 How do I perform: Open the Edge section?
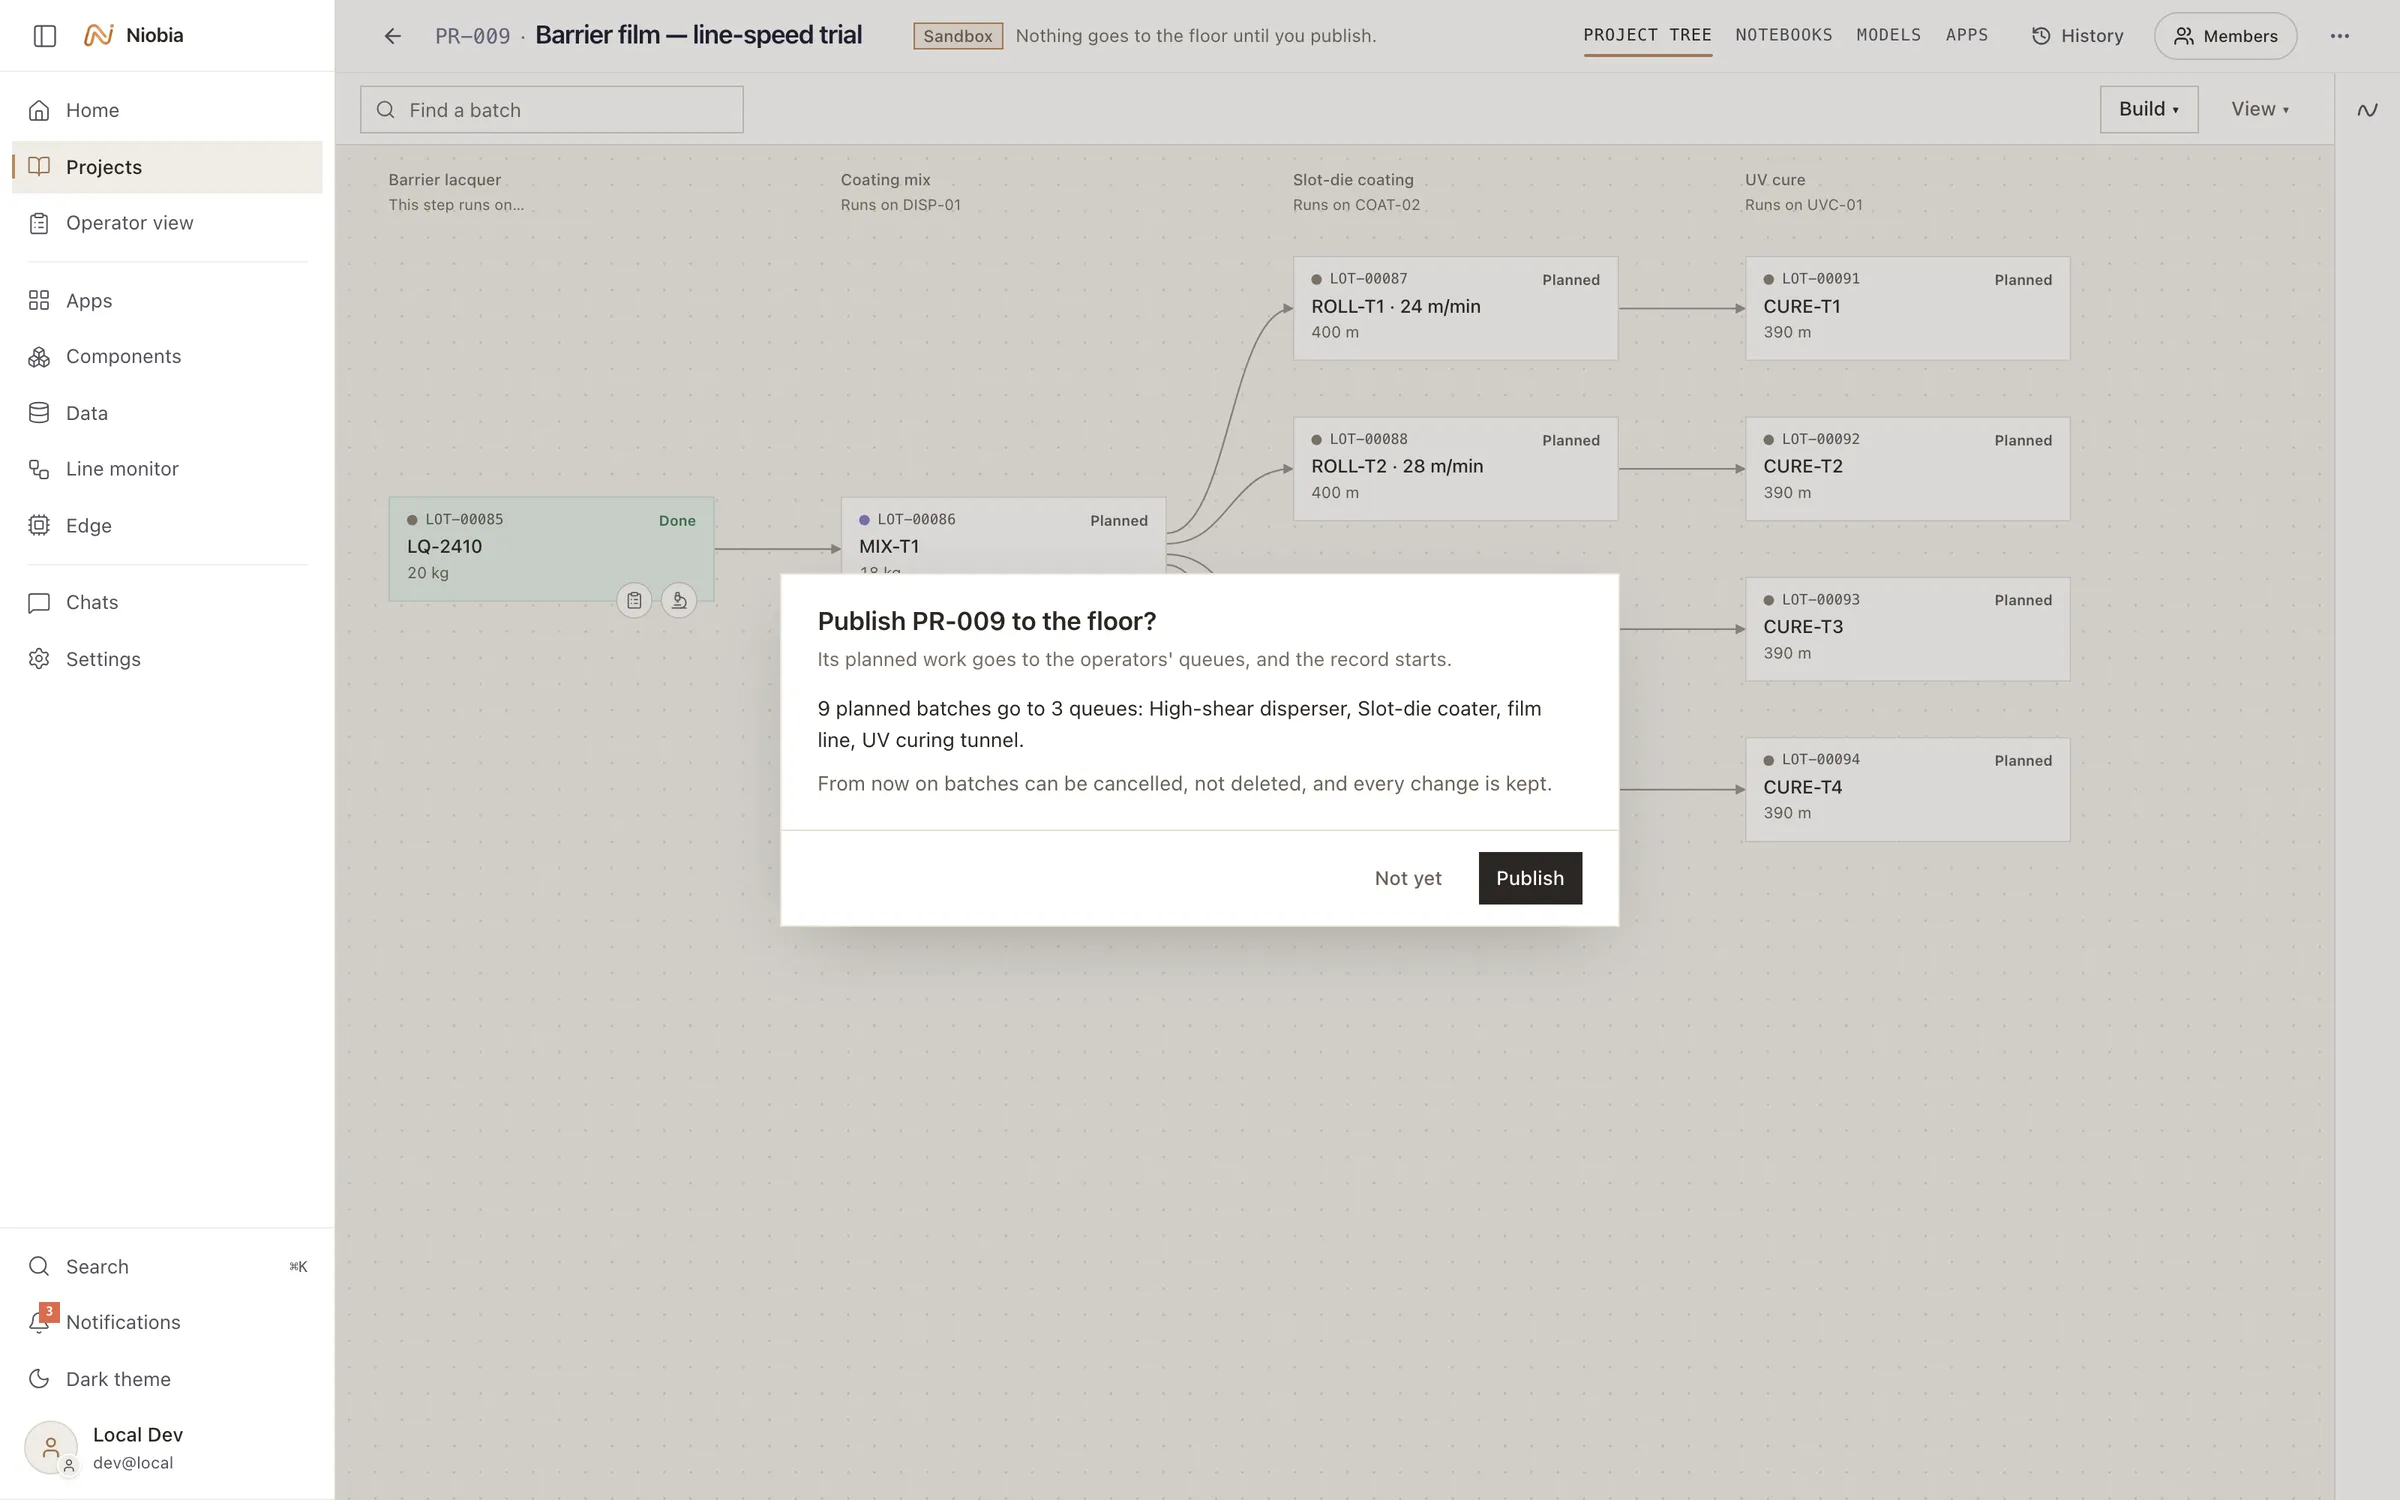[167, 525]
